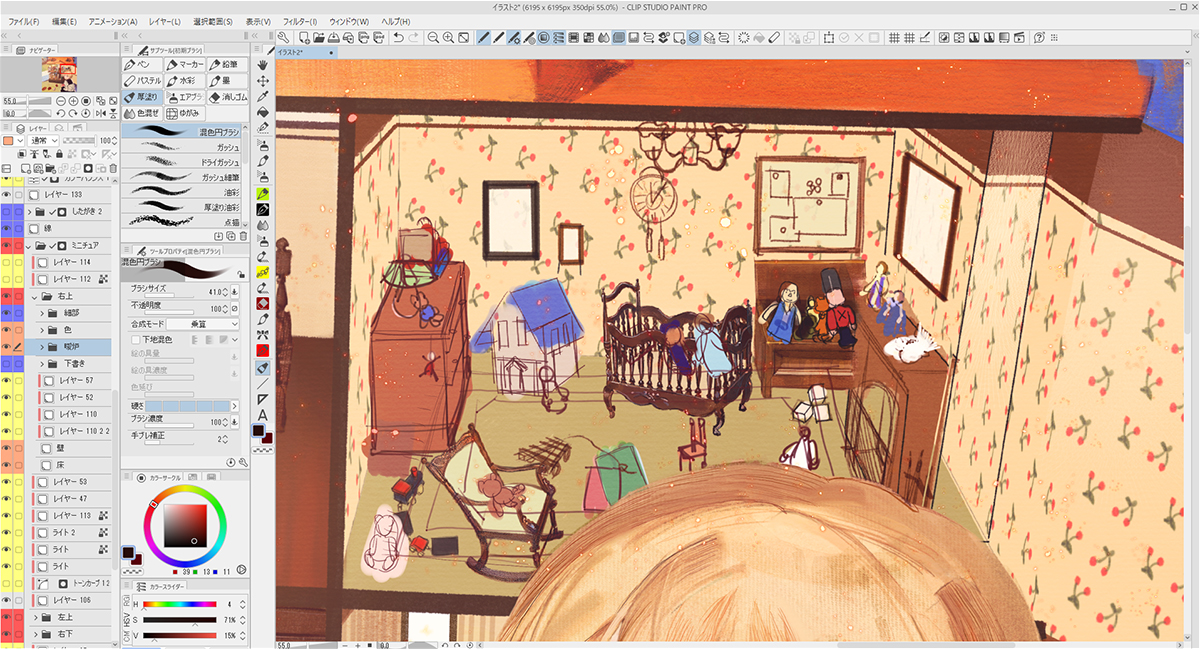
Task: Choose the 厚塗り brush category
Action: [143, 97]
